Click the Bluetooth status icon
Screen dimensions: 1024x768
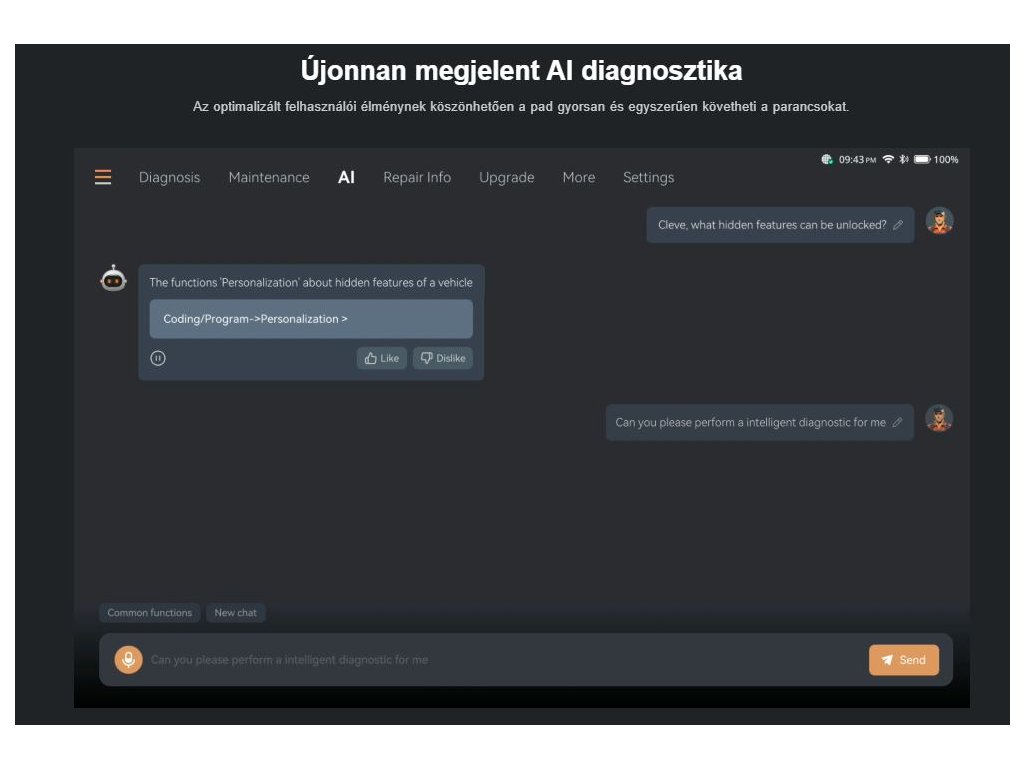pos(904,159)
